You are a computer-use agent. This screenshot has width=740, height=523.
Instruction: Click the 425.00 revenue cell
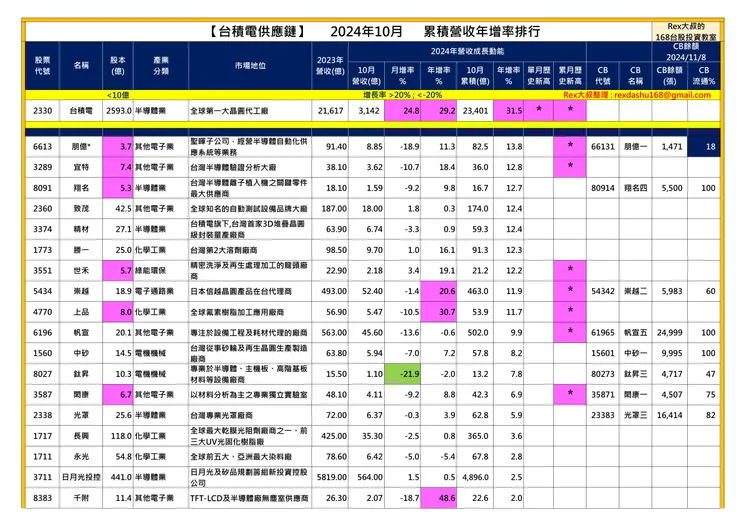(330, 436)
